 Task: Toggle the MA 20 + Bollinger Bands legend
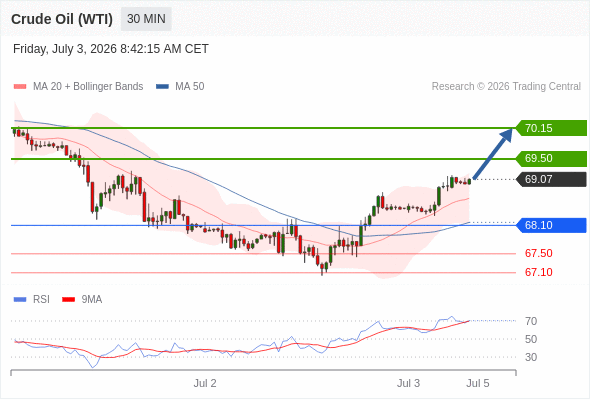(x=78, y=87)
